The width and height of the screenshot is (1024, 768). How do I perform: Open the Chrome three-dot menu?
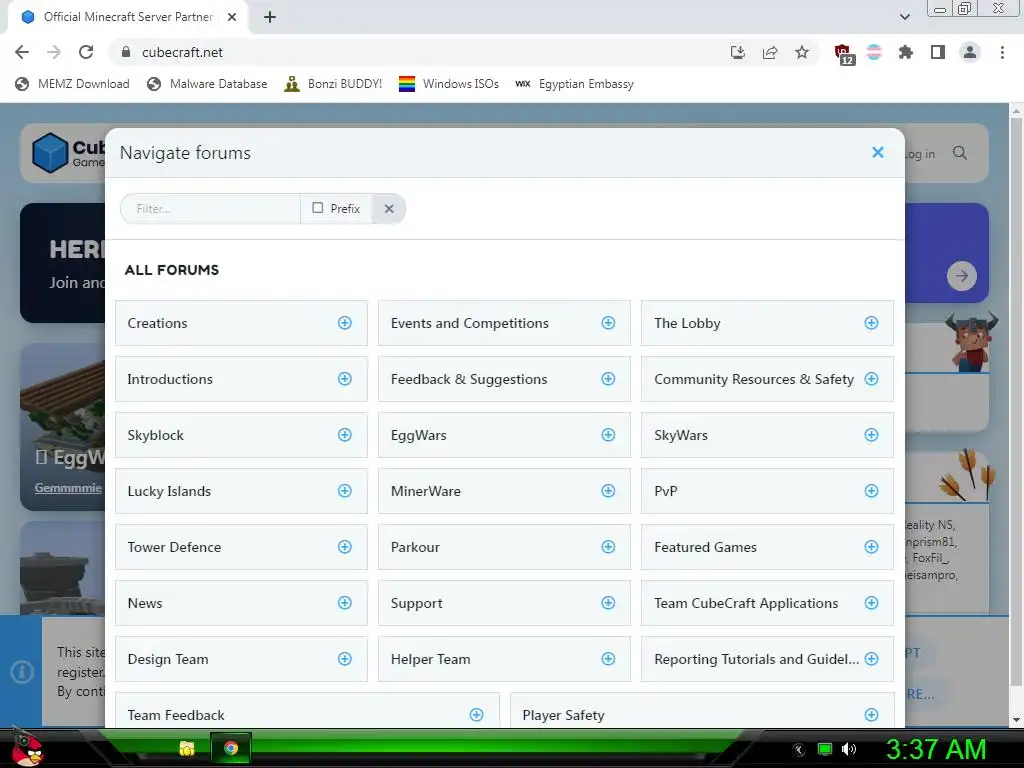1002,52
